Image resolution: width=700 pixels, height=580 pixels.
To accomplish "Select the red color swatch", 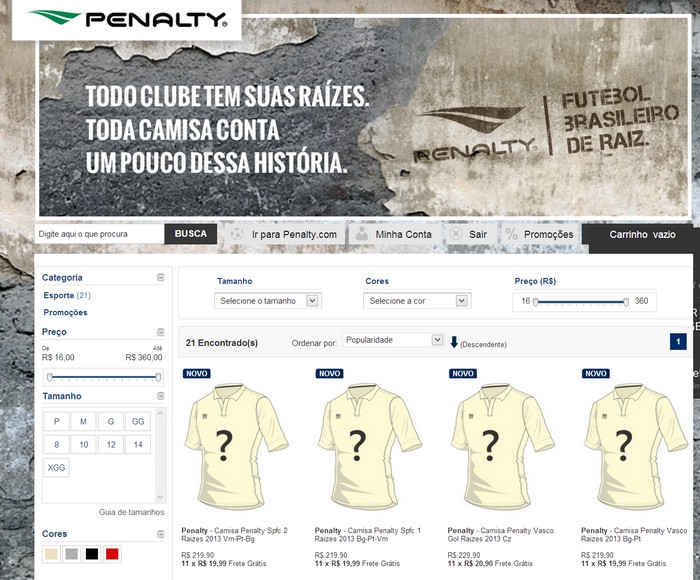I will pos(112,554).
